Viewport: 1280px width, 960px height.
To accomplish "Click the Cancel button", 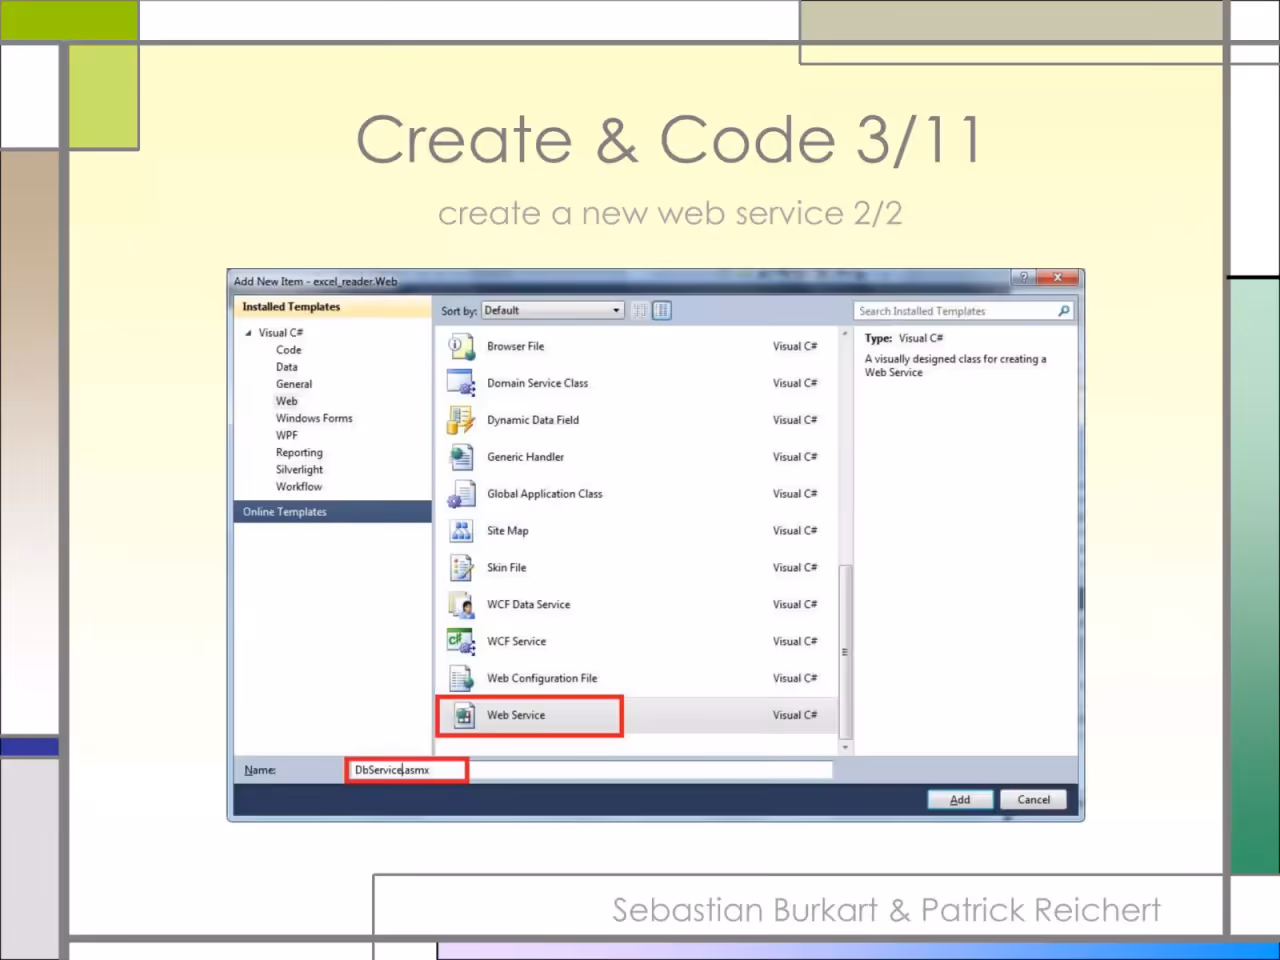I will tap(1034, 800).
